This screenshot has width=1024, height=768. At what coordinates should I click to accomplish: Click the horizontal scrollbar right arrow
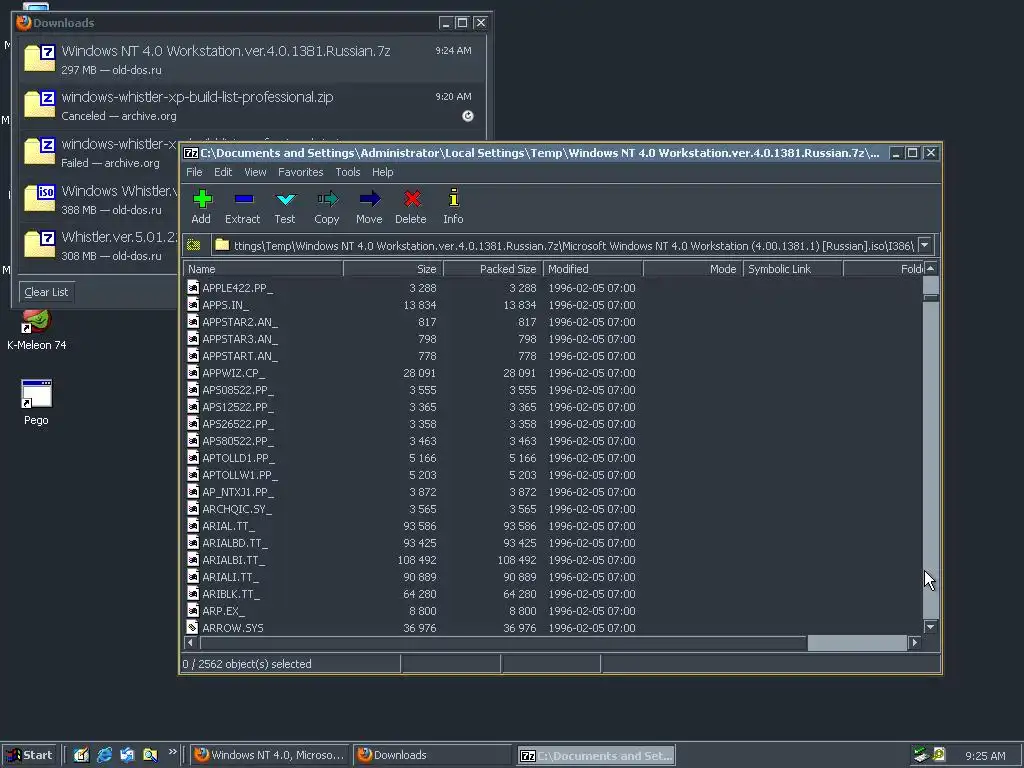(x=914, y=643)
